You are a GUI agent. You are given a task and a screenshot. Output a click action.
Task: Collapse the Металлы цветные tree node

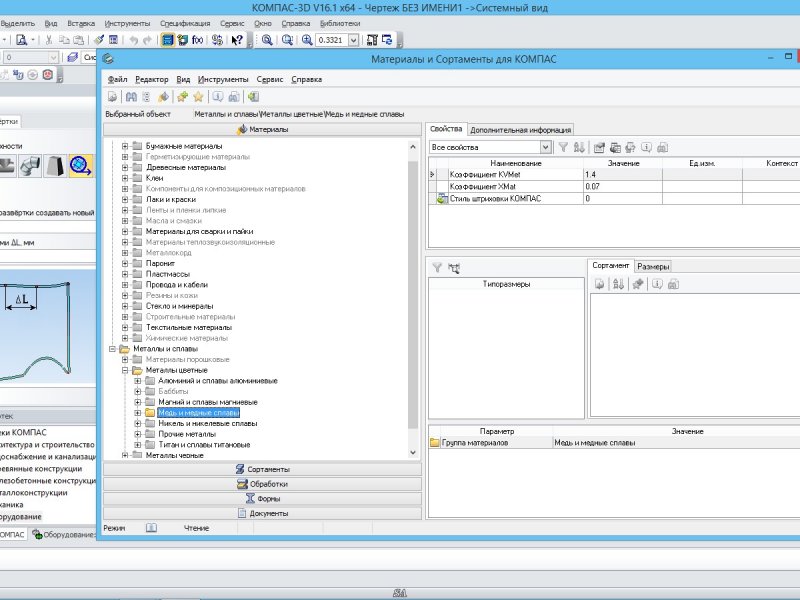125,370
